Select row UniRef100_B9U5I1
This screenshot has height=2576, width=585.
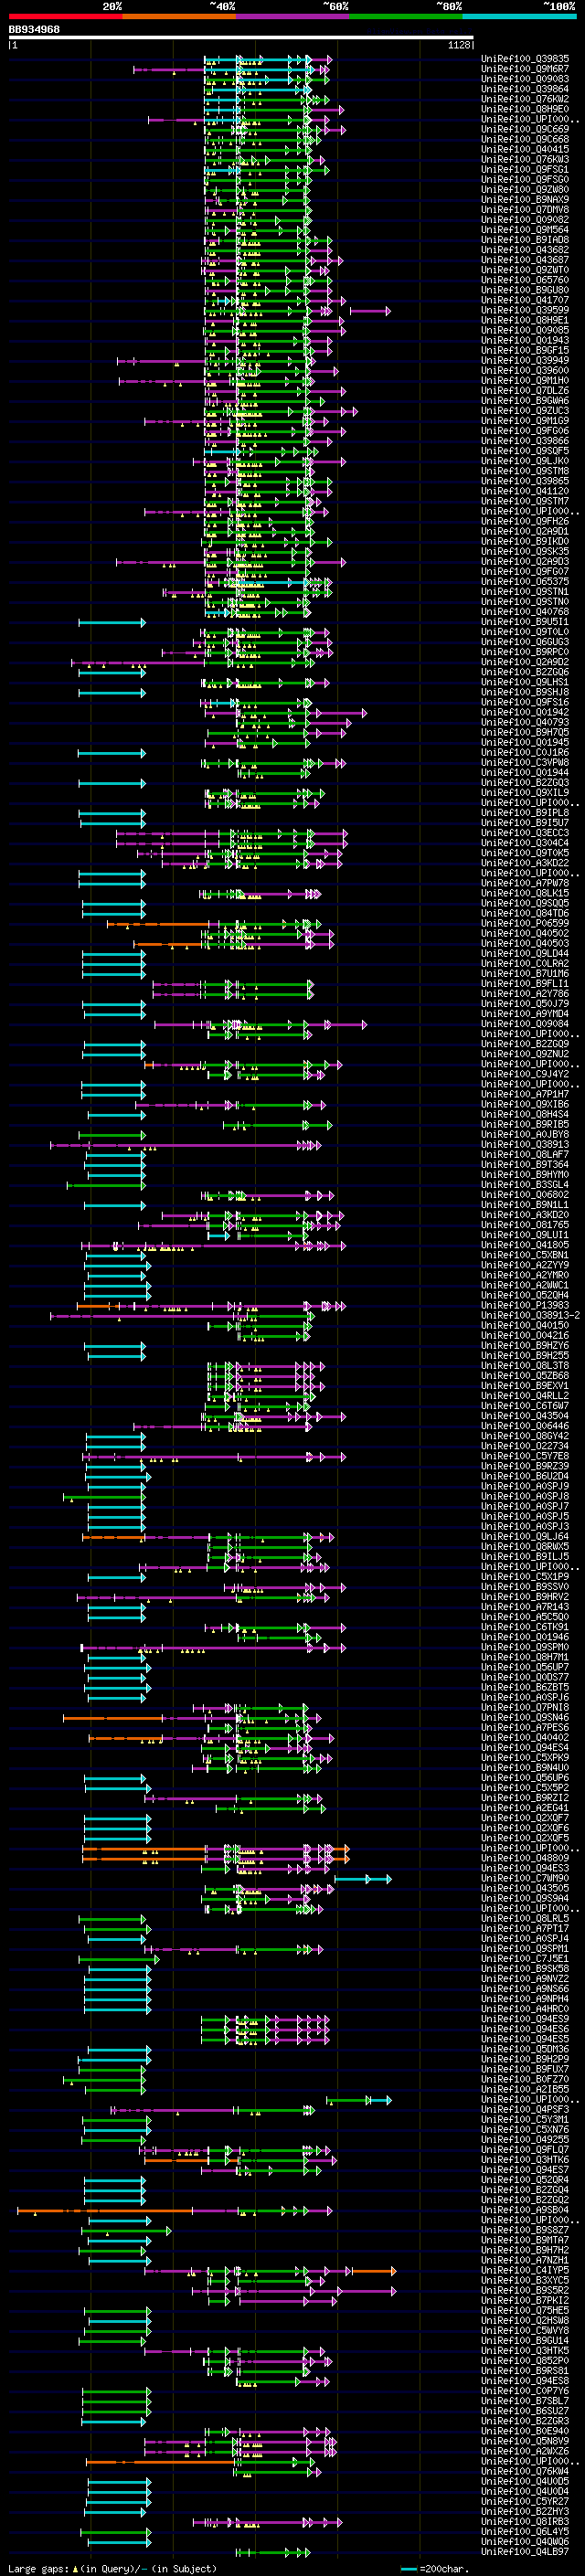pos(525,622)
